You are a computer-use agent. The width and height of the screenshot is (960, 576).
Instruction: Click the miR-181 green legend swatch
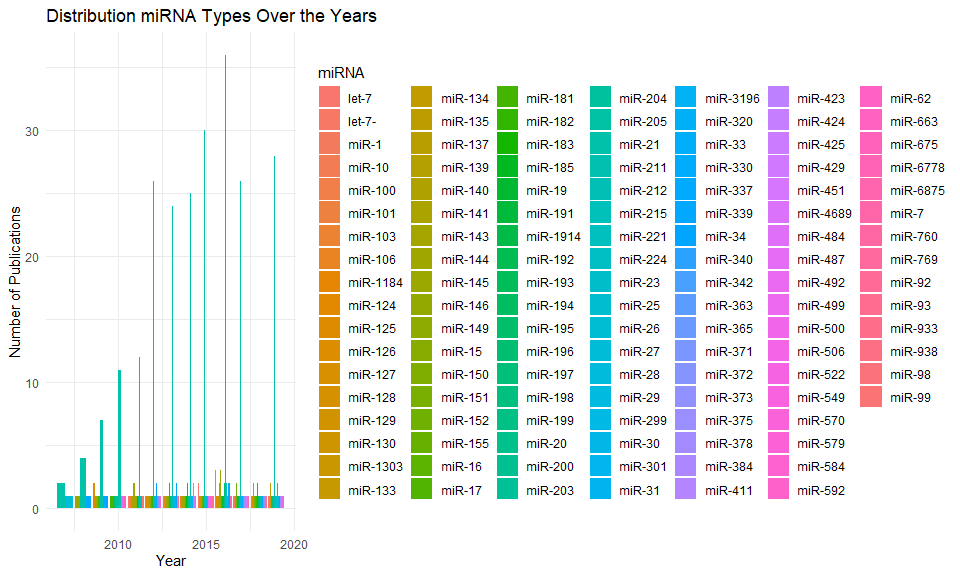point(507,98)
